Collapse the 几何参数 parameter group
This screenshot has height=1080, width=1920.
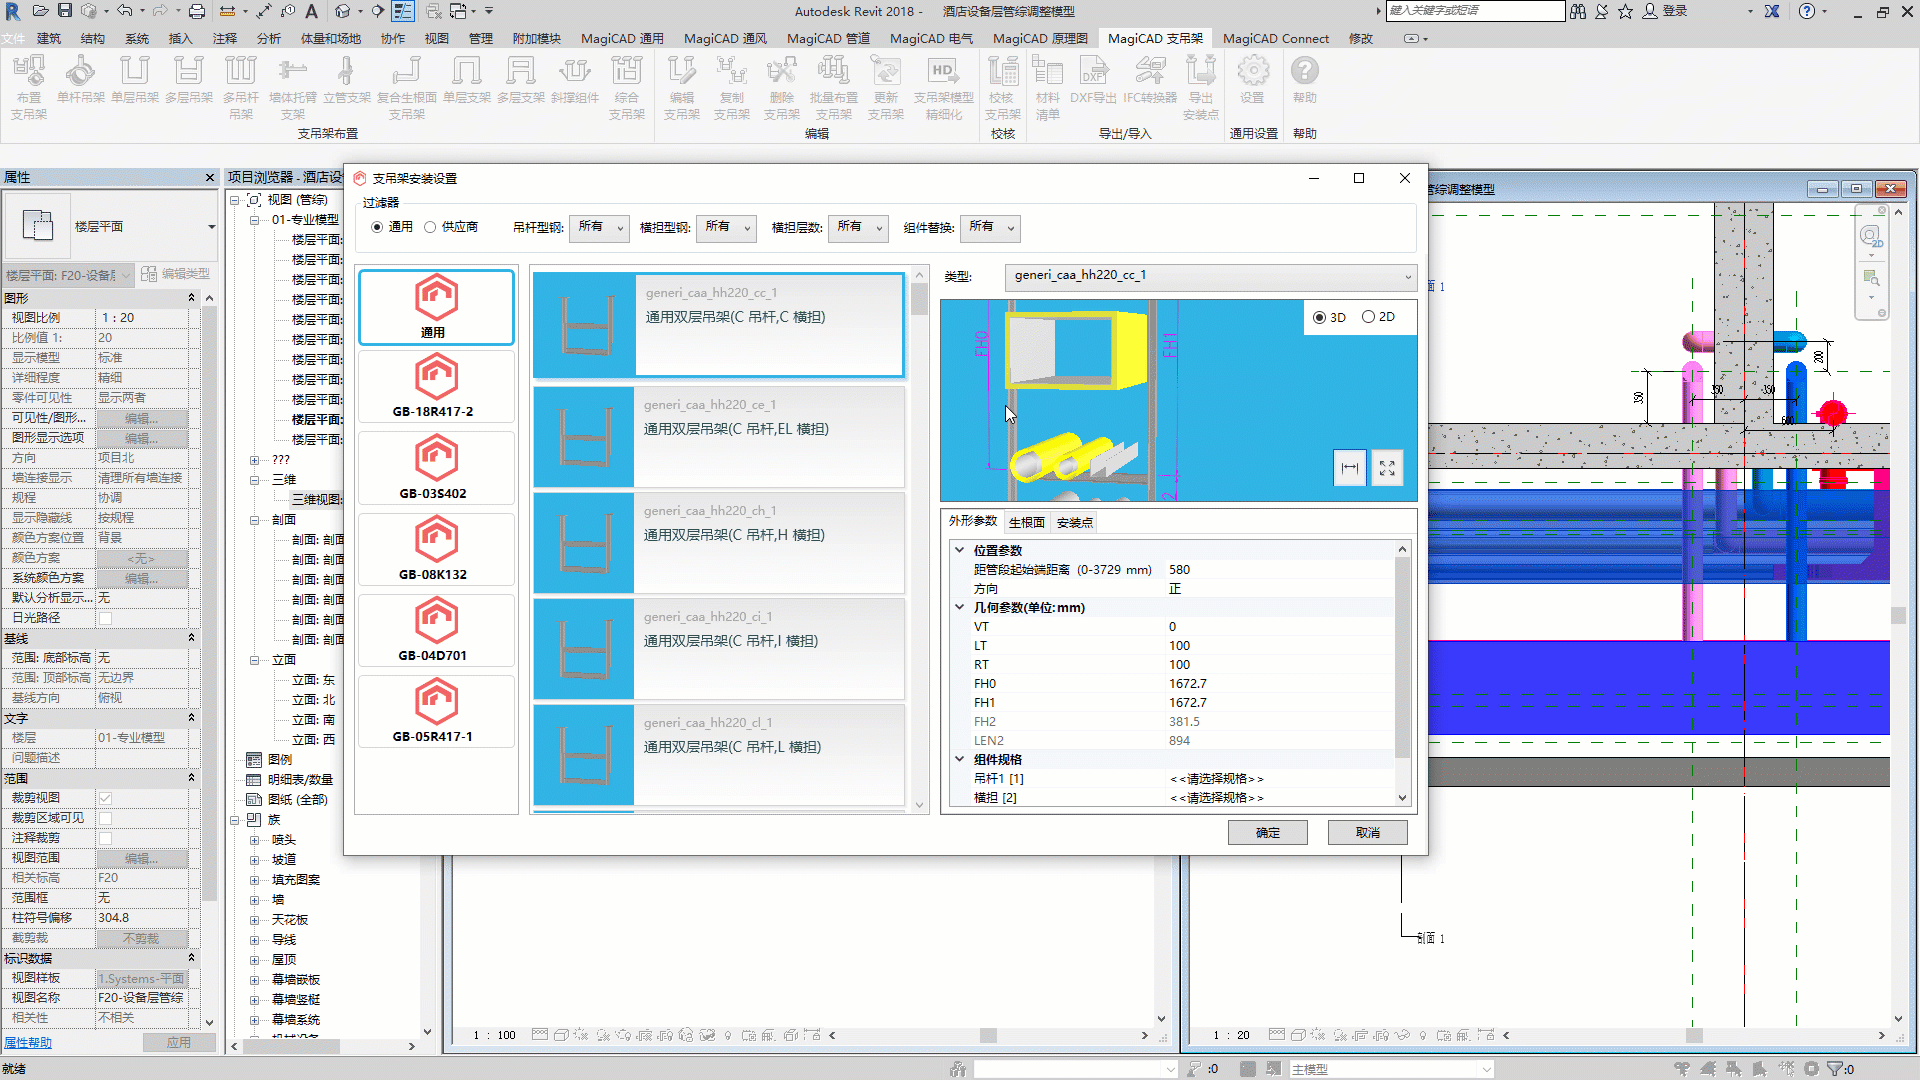point(960,608)
